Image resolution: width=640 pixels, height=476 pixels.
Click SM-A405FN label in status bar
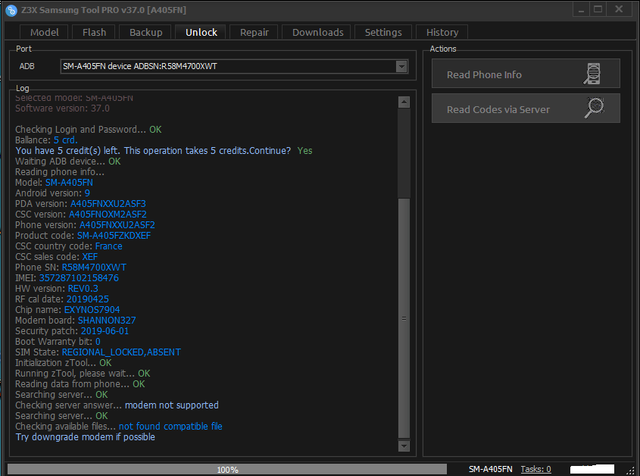[x=490, y=469]
